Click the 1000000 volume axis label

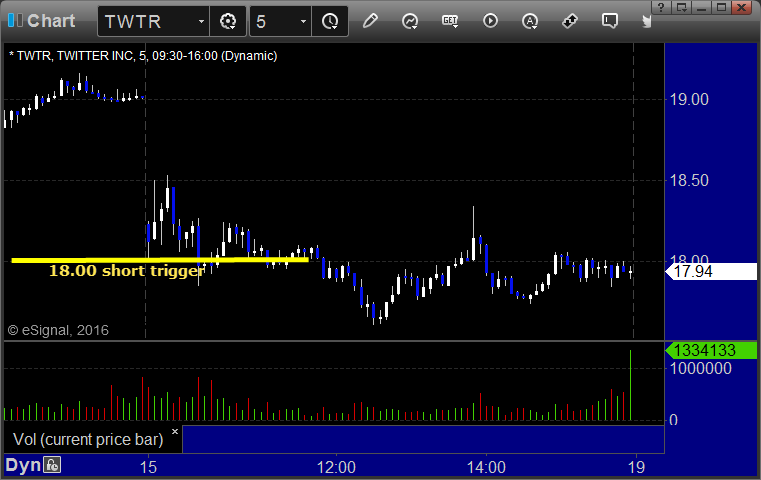point(701,368)
